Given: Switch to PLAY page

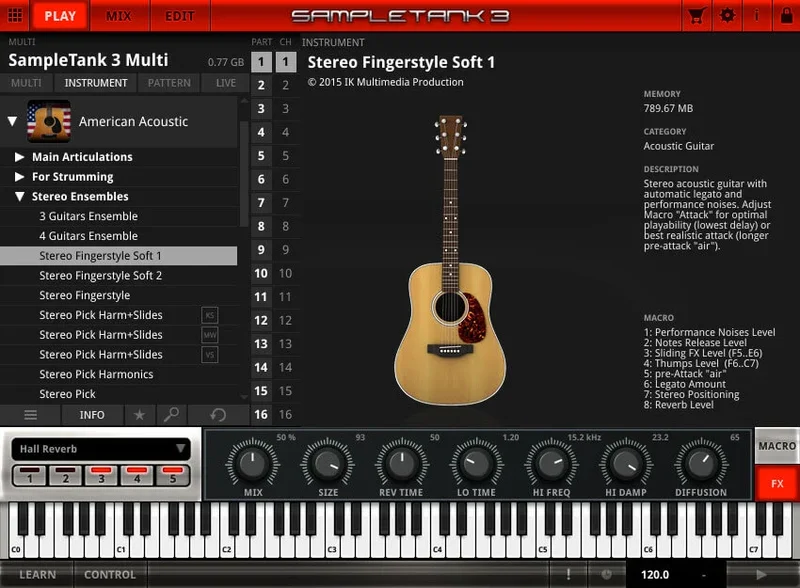Looking at the screenshot, I should [60, 16].
